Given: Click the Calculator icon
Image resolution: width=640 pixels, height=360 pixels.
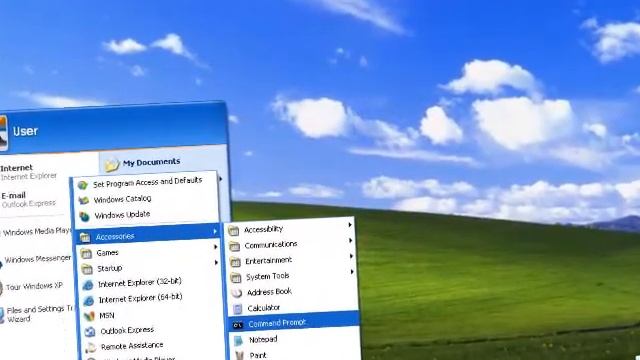Looking at the screenshot, I should (x=238, y=309).
